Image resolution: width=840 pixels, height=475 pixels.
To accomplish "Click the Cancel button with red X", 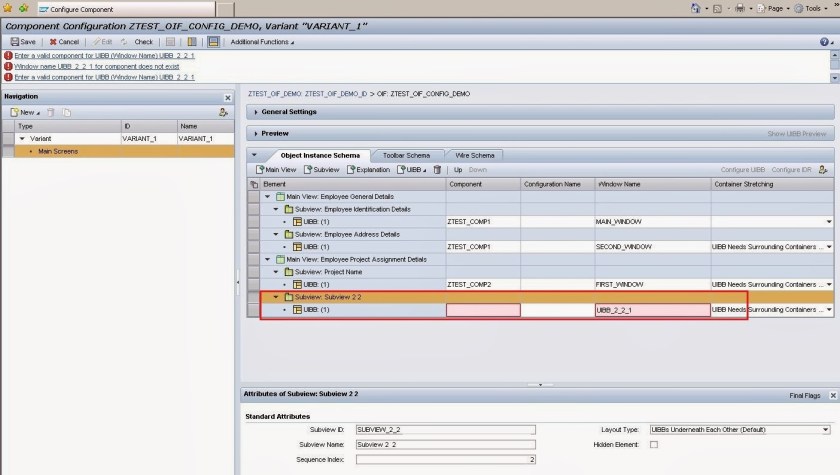I will pyautogui.click(x=64, y=42).
